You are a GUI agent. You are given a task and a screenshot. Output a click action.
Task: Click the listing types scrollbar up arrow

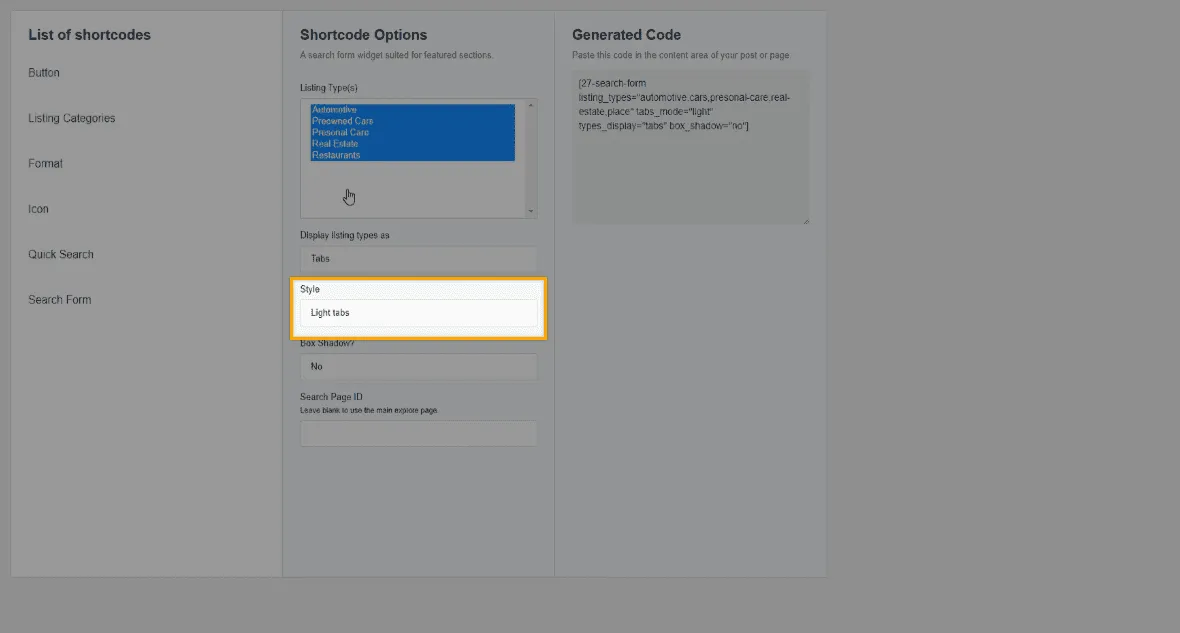(531, 105)
